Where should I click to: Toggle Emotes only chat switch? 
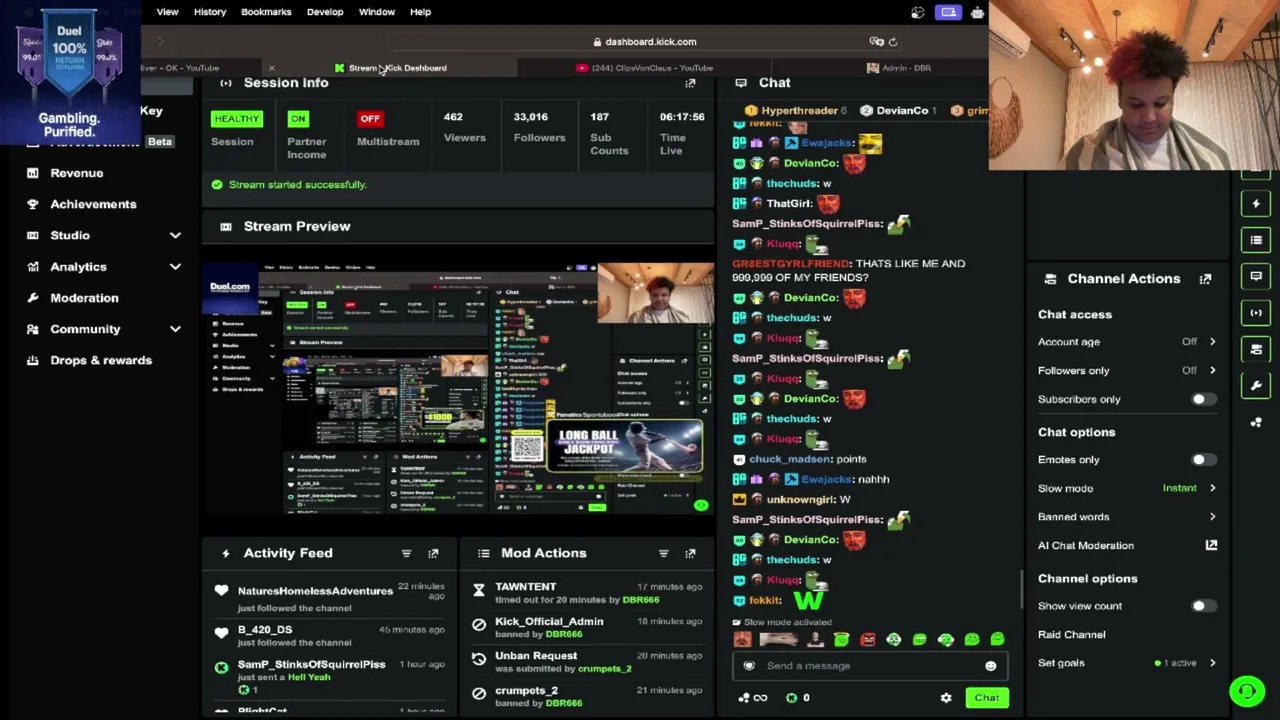1202,460
